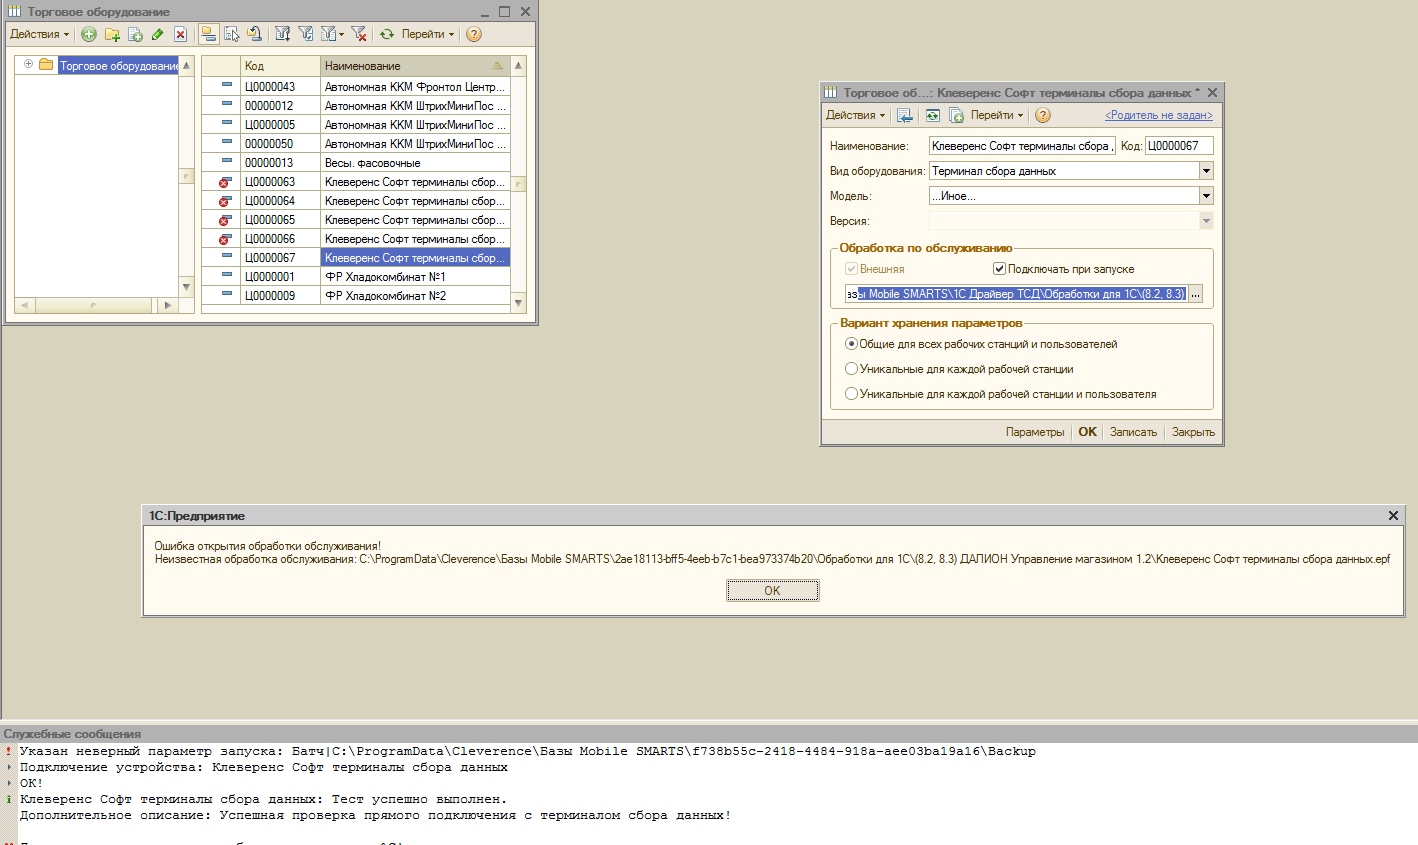Screen dimensions: 1418x845
Task: Click the filter by current value icon
Action: click(306, 34)
